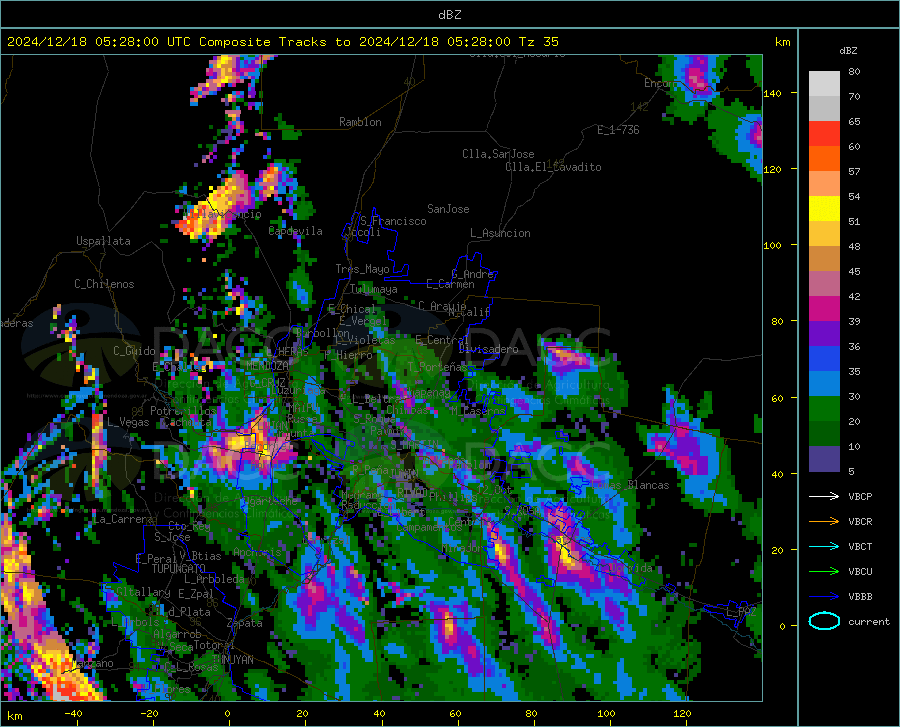Click the 'MENDOZA' city label
The width and height of the screenshot is (900, 727).
click(267, 366)
